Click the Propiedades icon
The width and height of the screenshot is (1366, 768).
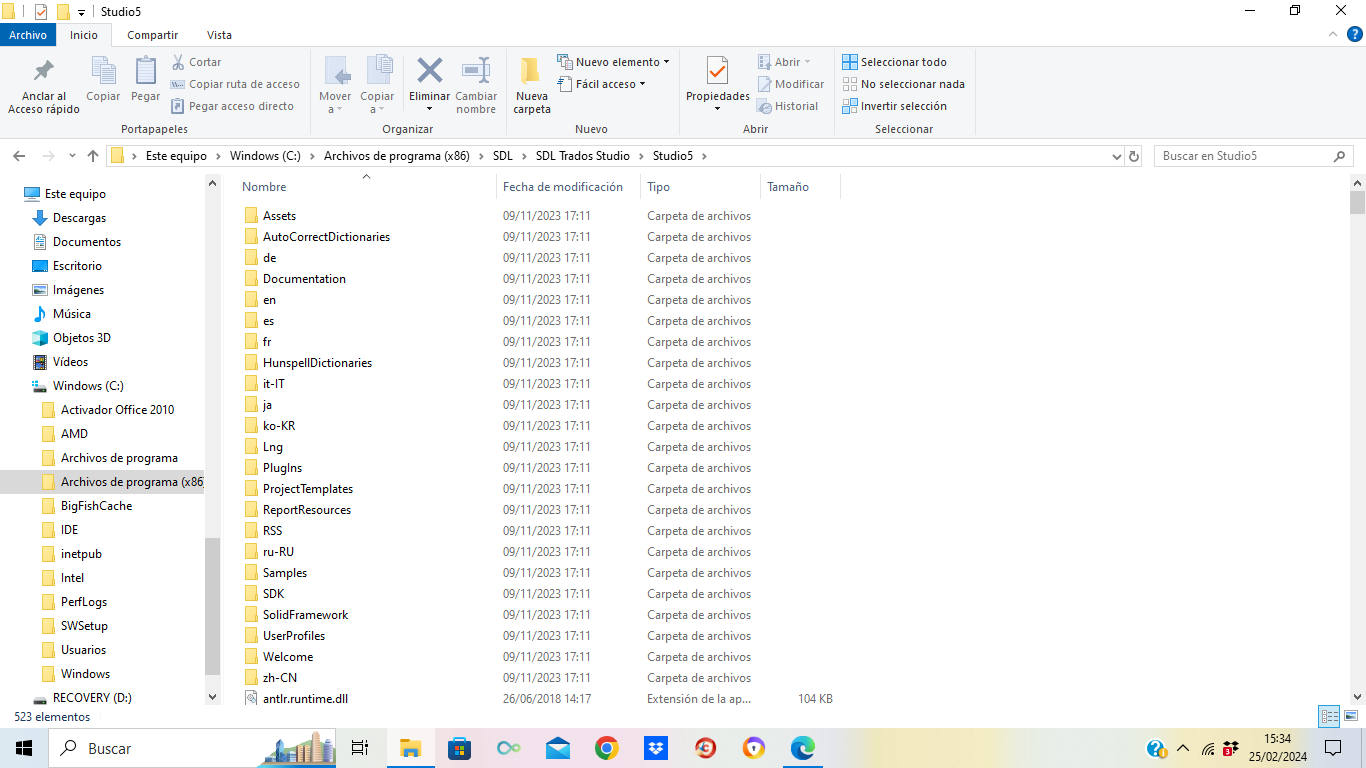click(x=717, y=71)
